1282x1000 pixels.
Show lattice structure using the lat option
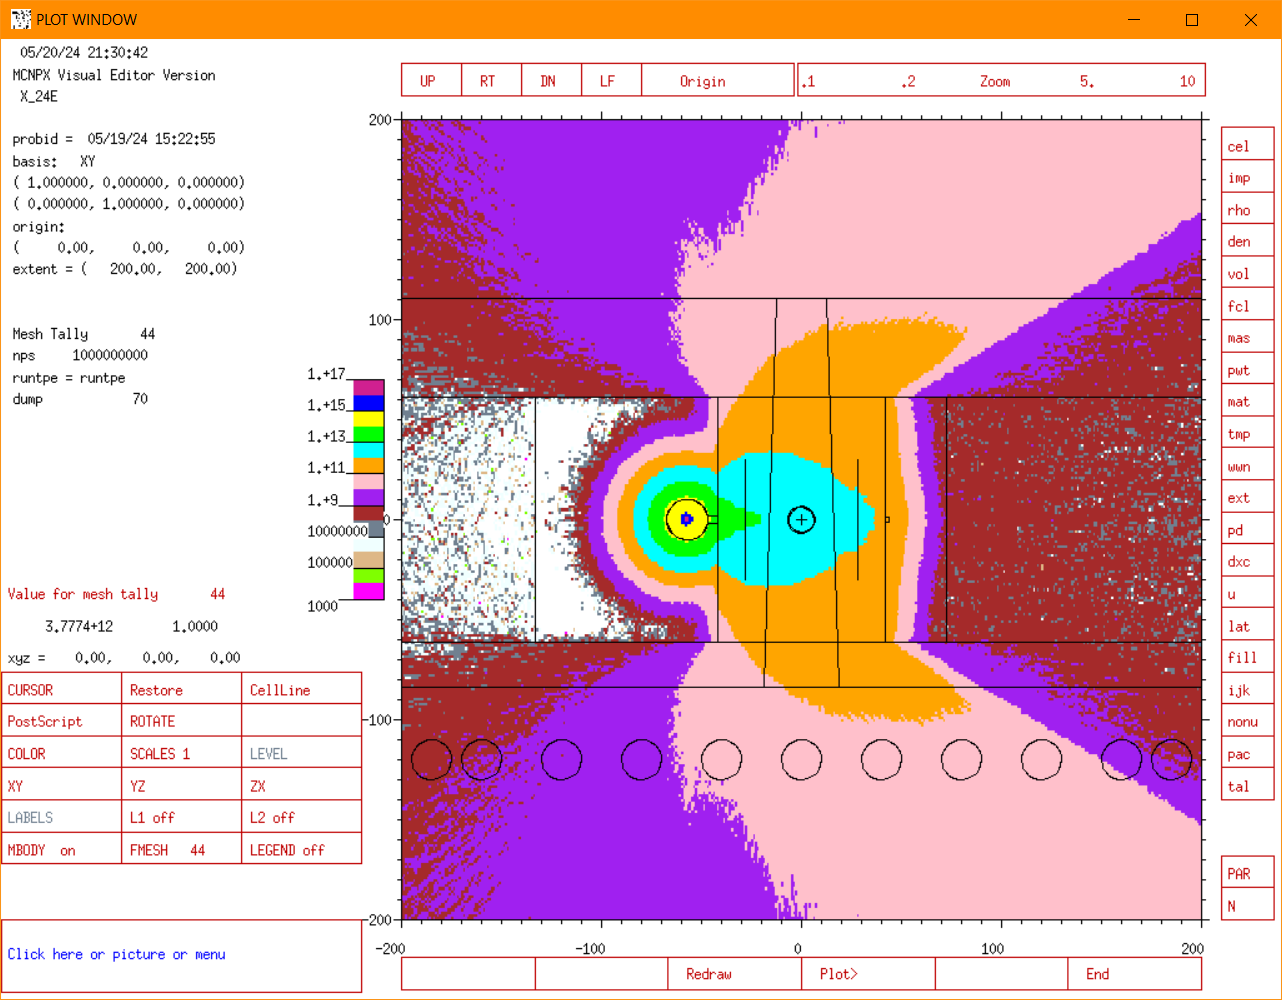pyautogui.click(x=1247, y=625)
